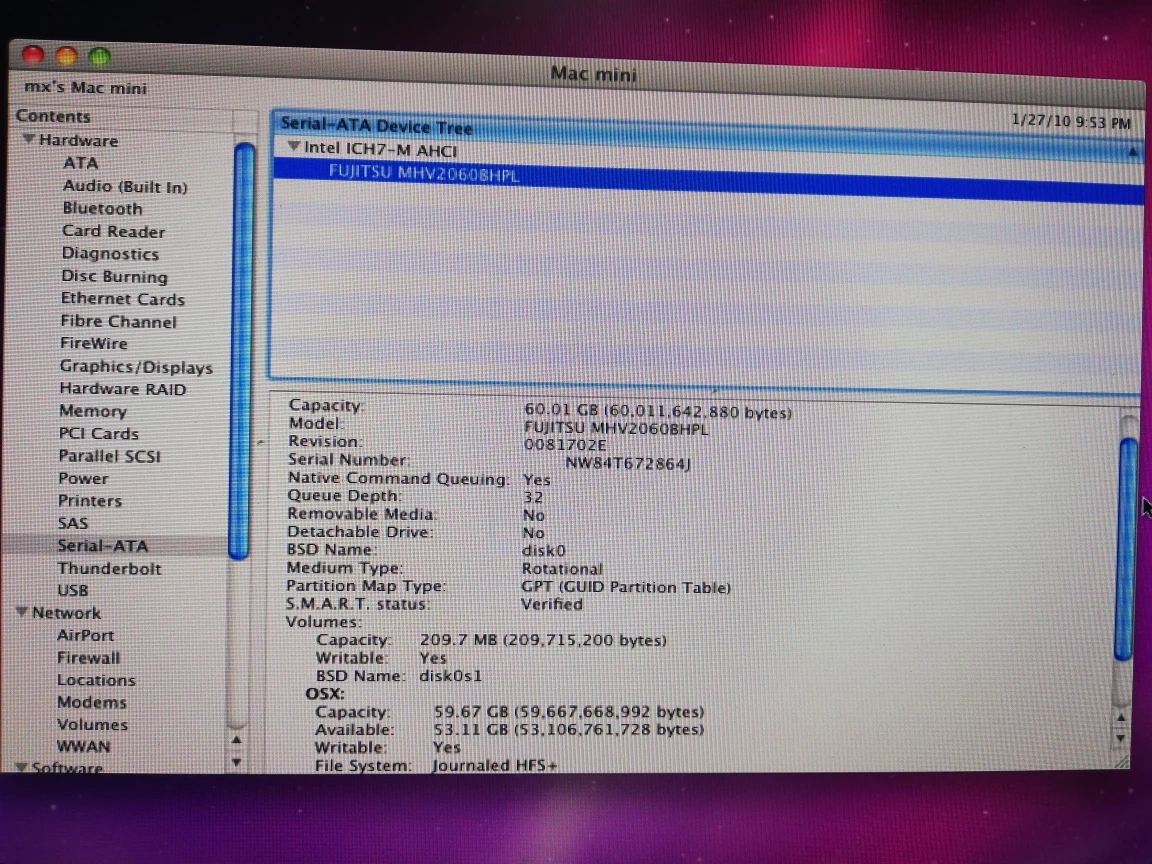The width and height of the screenshot is (1152, 864).
Task: Choose Parallel SCSI in sidebar
Action: pos(109,456)
